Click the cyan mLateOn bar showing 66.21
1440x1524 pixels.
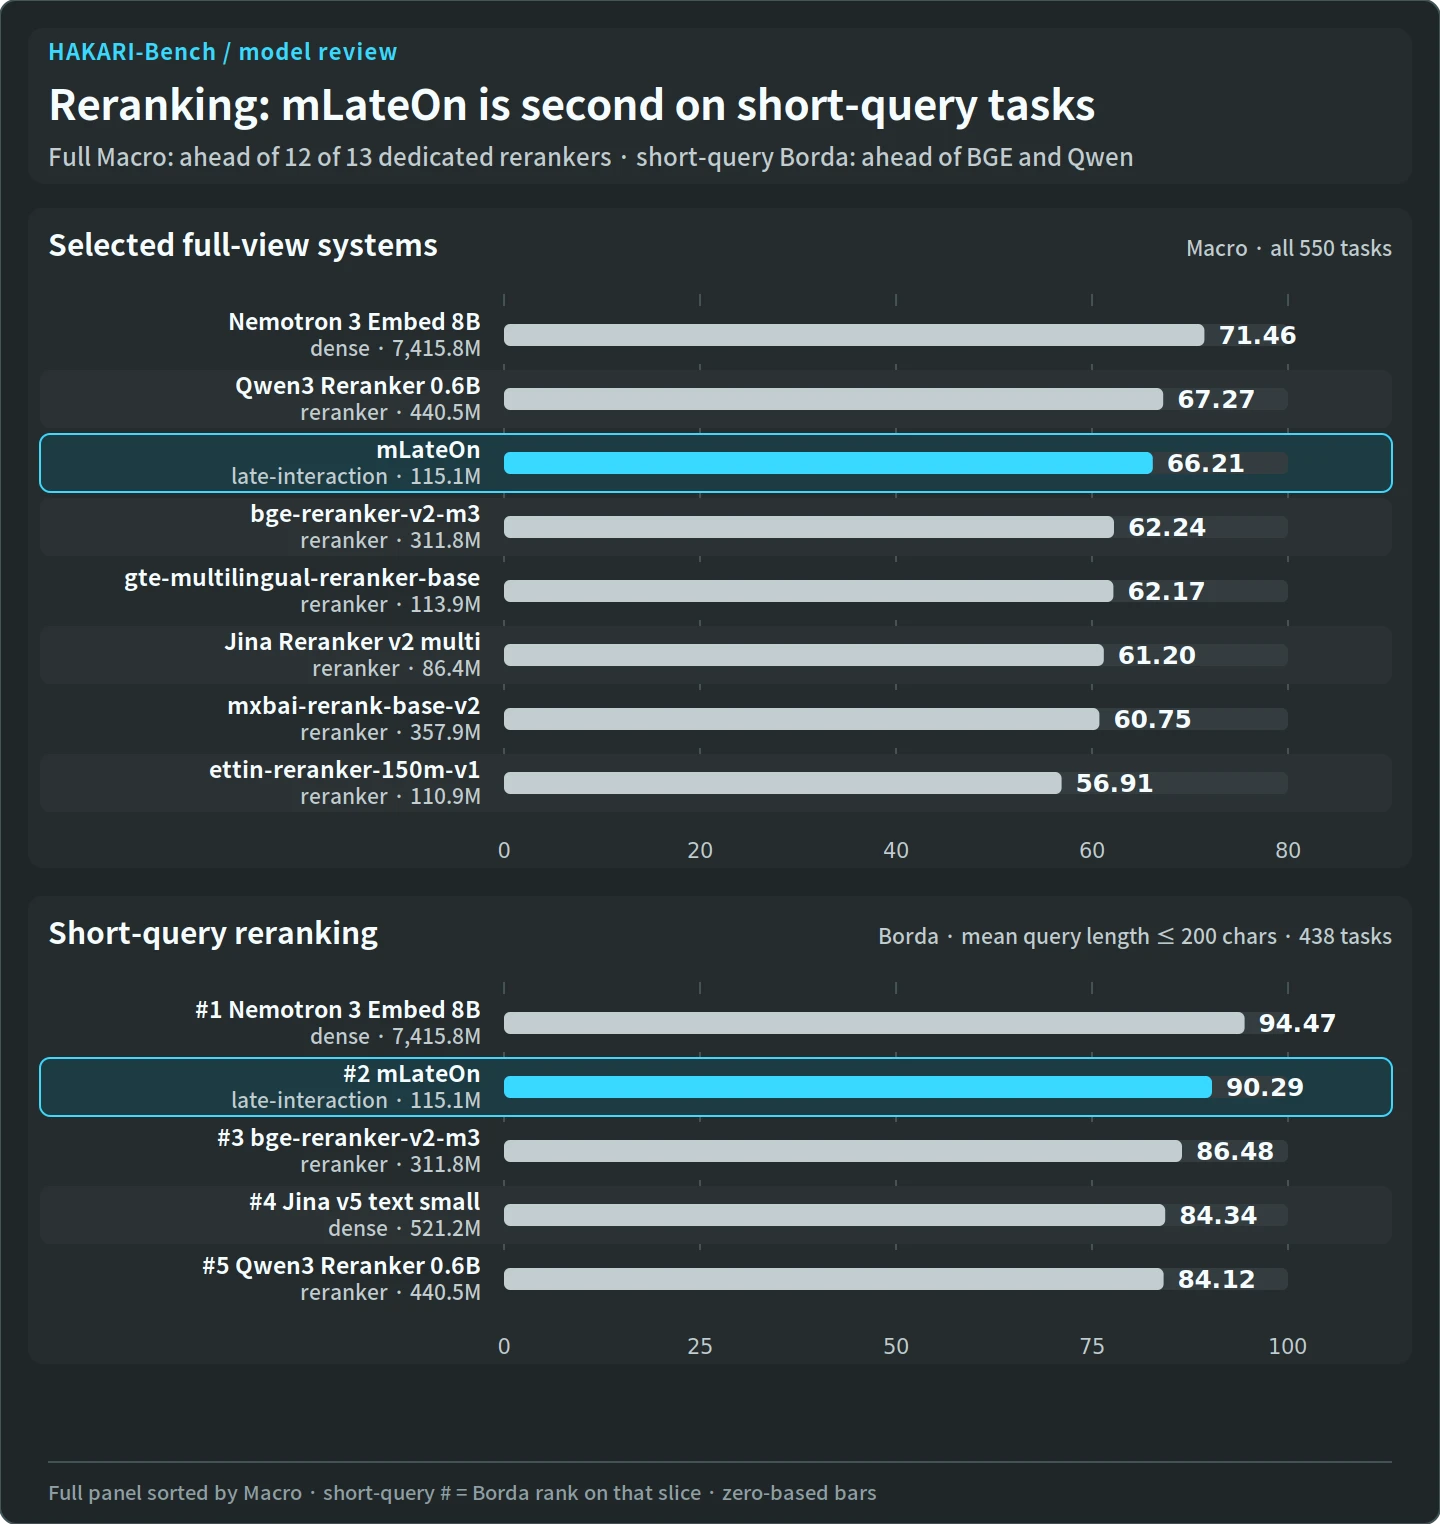[828, 463]
